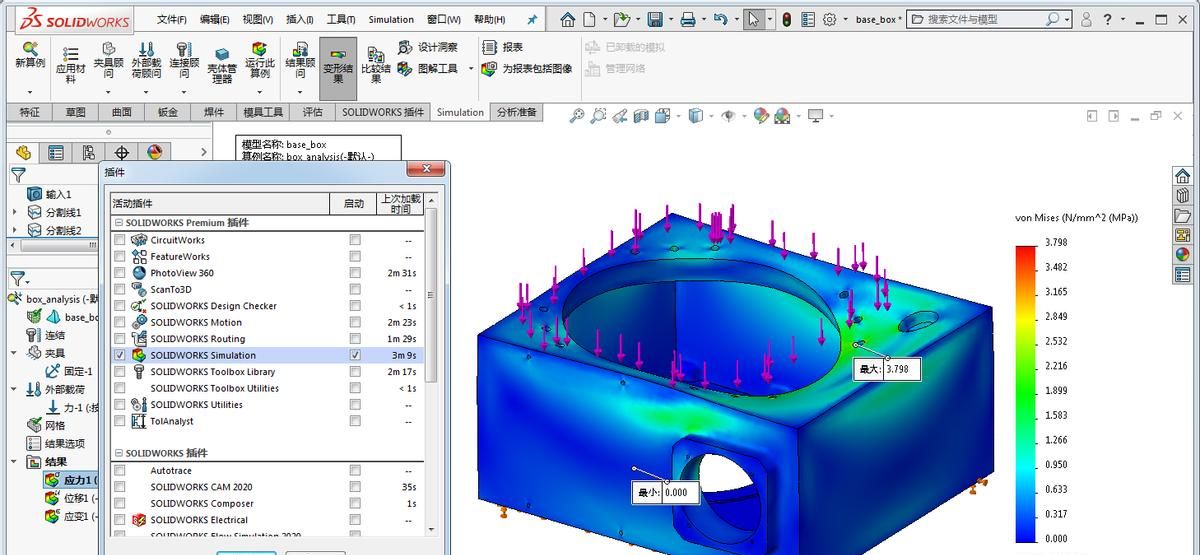Select 位移1 result in the tree
The height and width of the screenshot is (555, 1200).
[70, 498]
